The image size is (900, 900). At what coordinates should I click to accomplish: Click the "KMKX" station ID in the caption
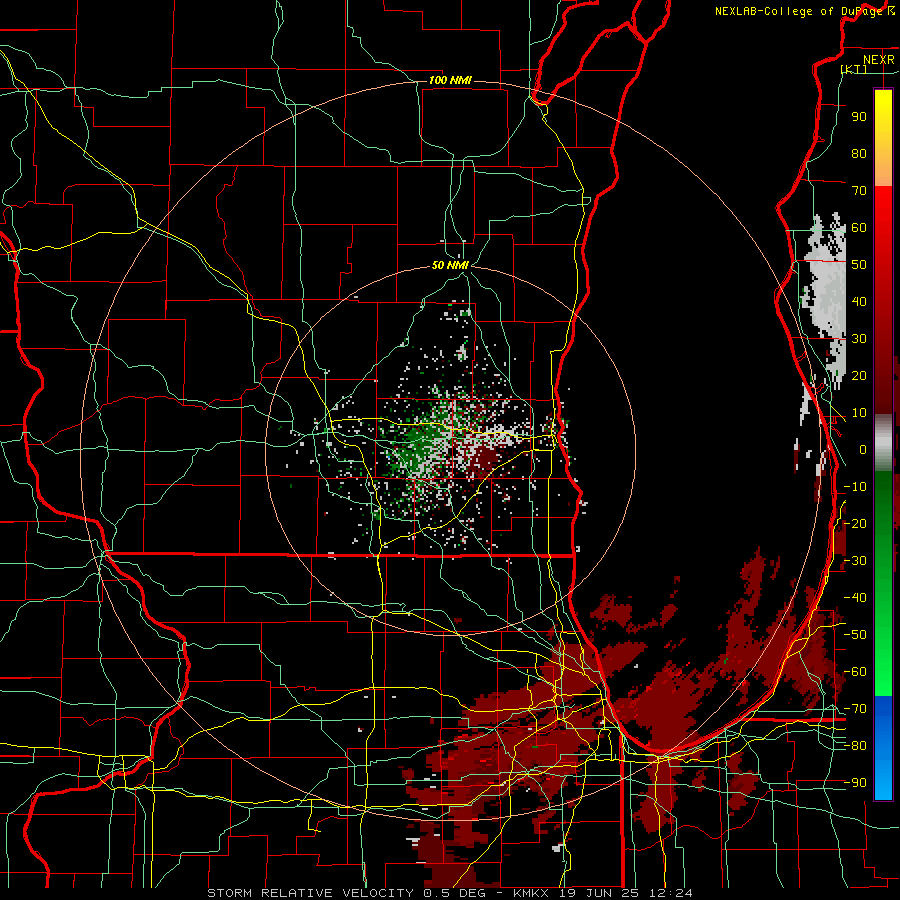coord(534,893)
